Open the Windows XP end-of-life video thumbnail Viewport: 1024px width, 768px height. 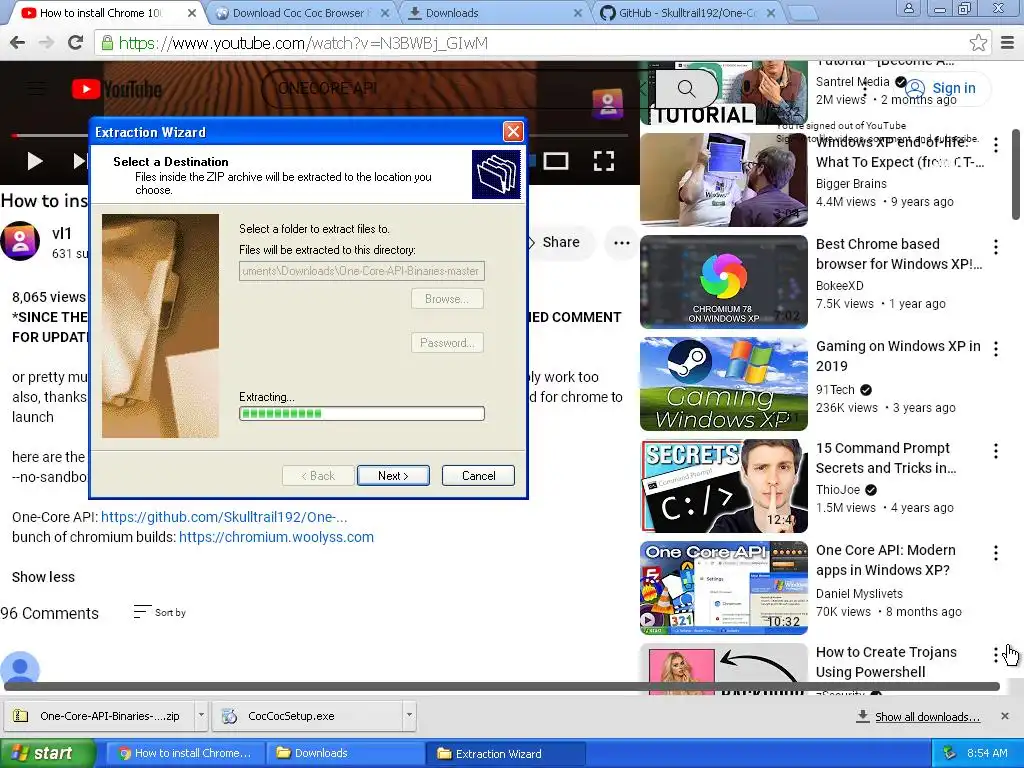point(724,180)
